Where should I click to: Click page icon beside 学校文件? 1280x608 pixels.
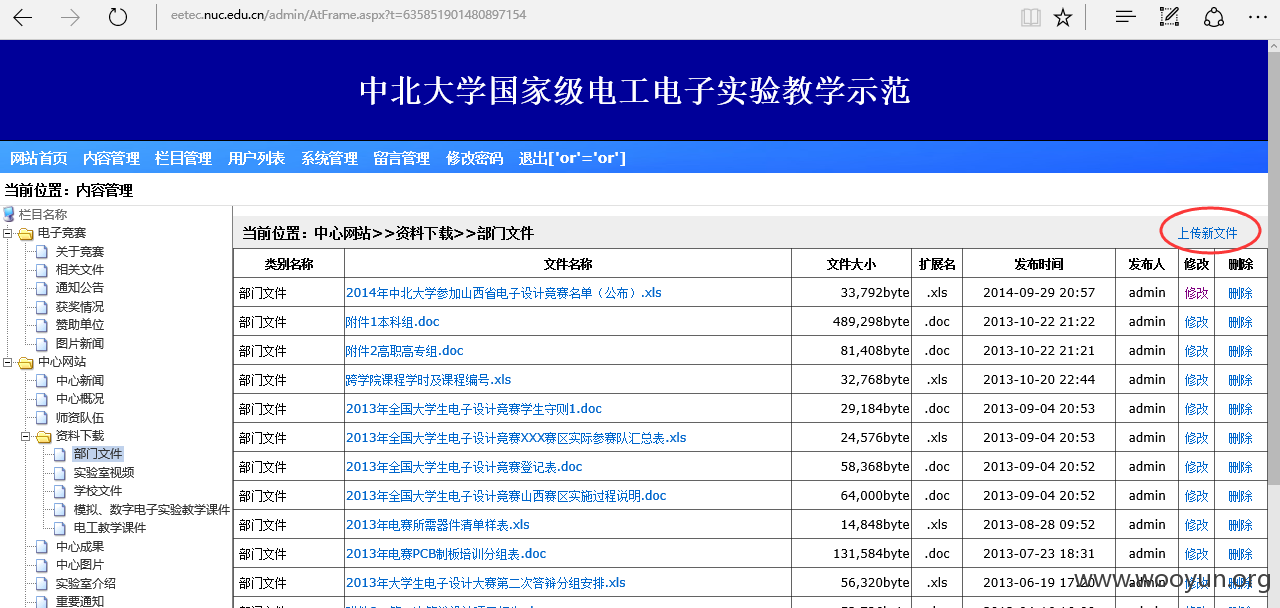click(60, 491)
